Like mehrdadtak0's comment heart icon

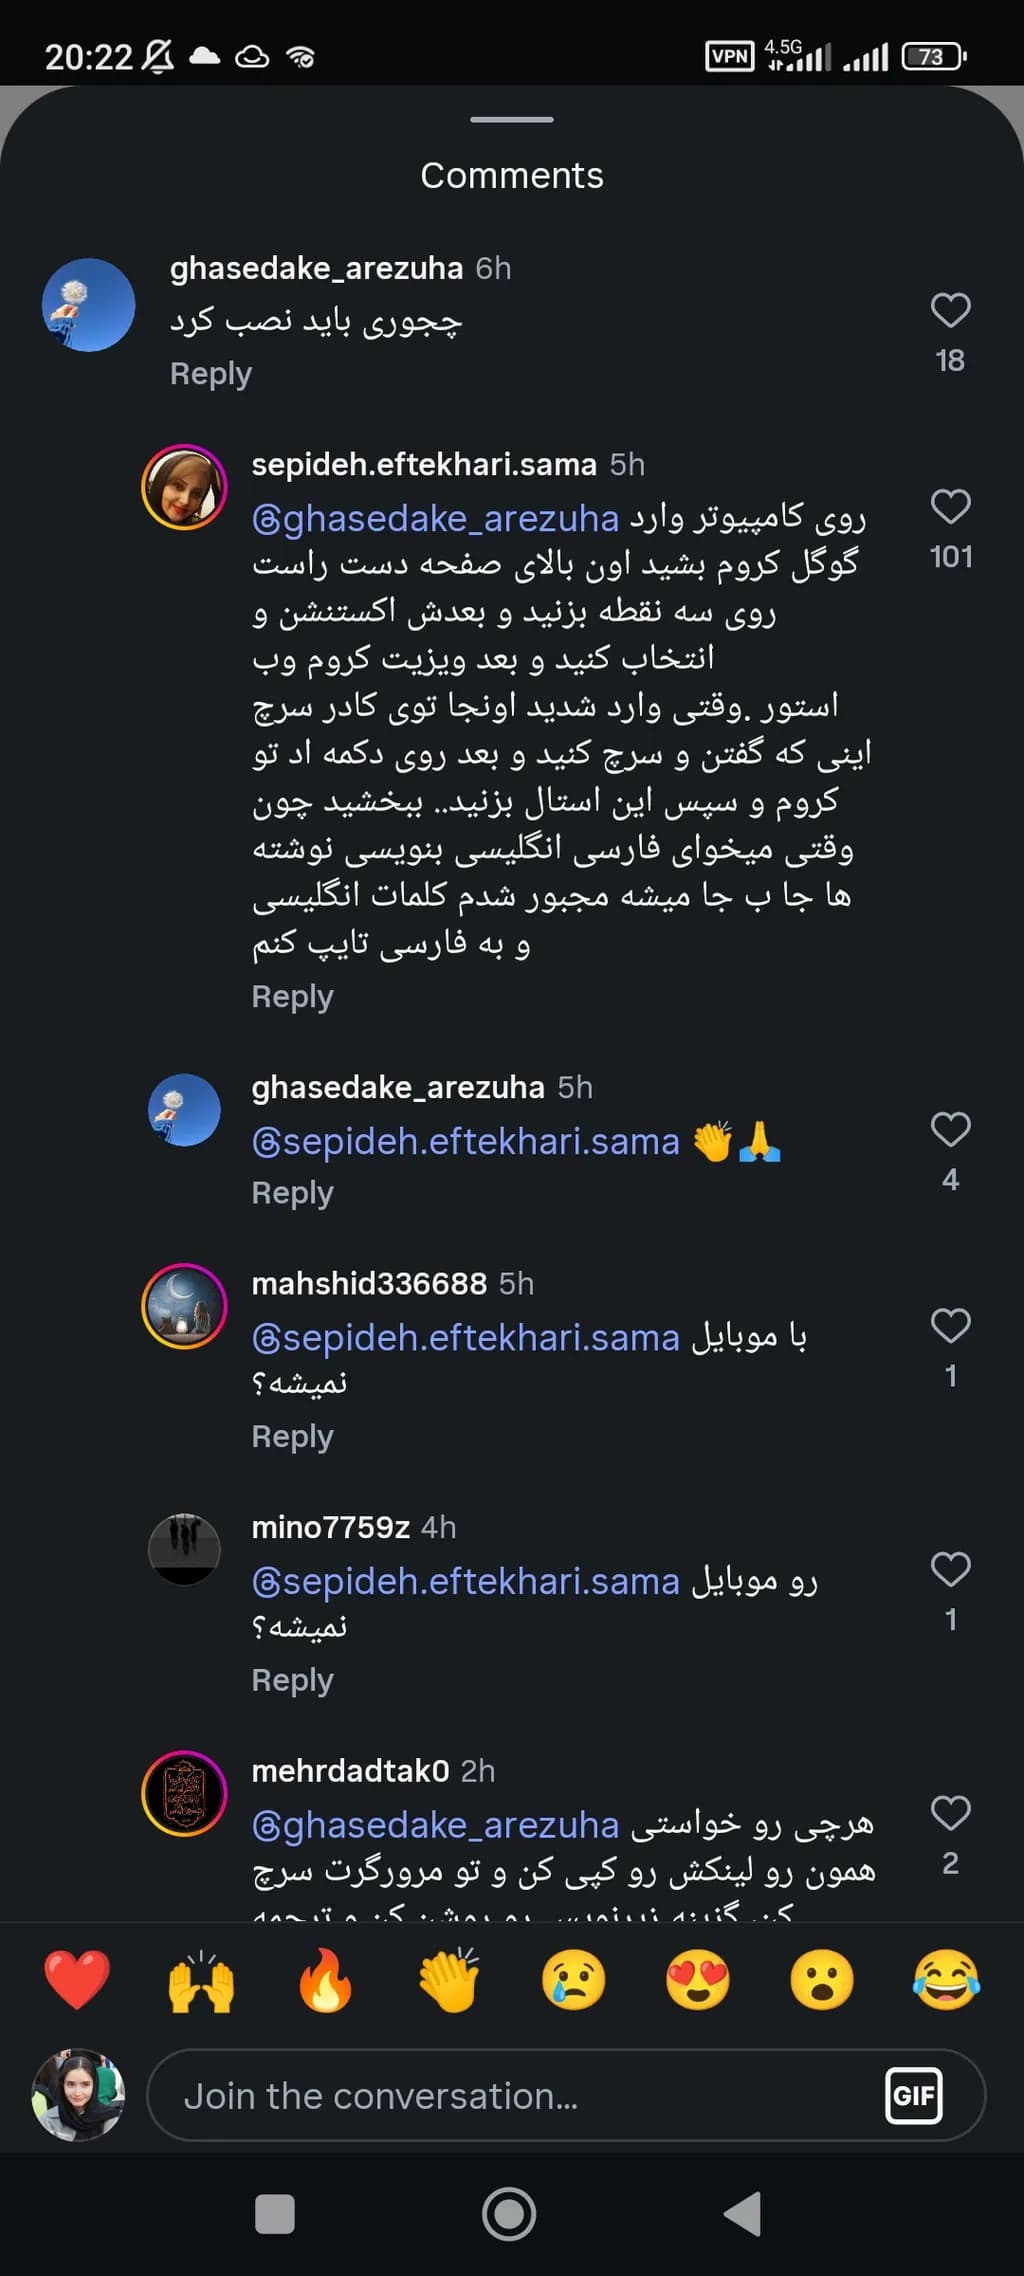tap(950, 1812)
